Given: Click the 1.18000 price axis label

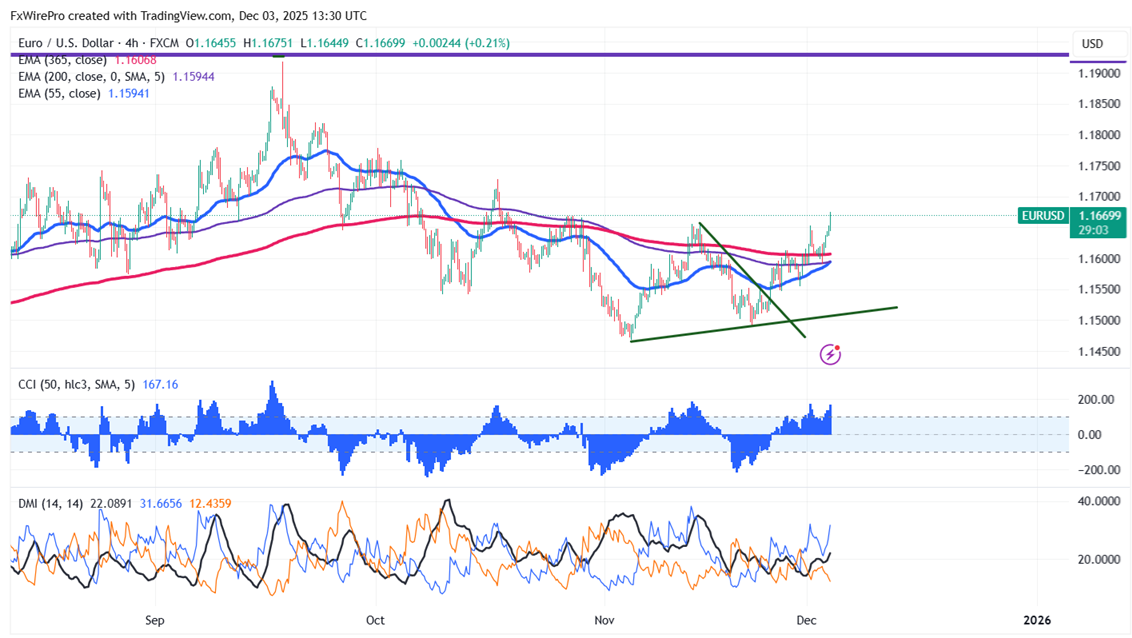Looking at the screenshot, I should coord(1099,135).
